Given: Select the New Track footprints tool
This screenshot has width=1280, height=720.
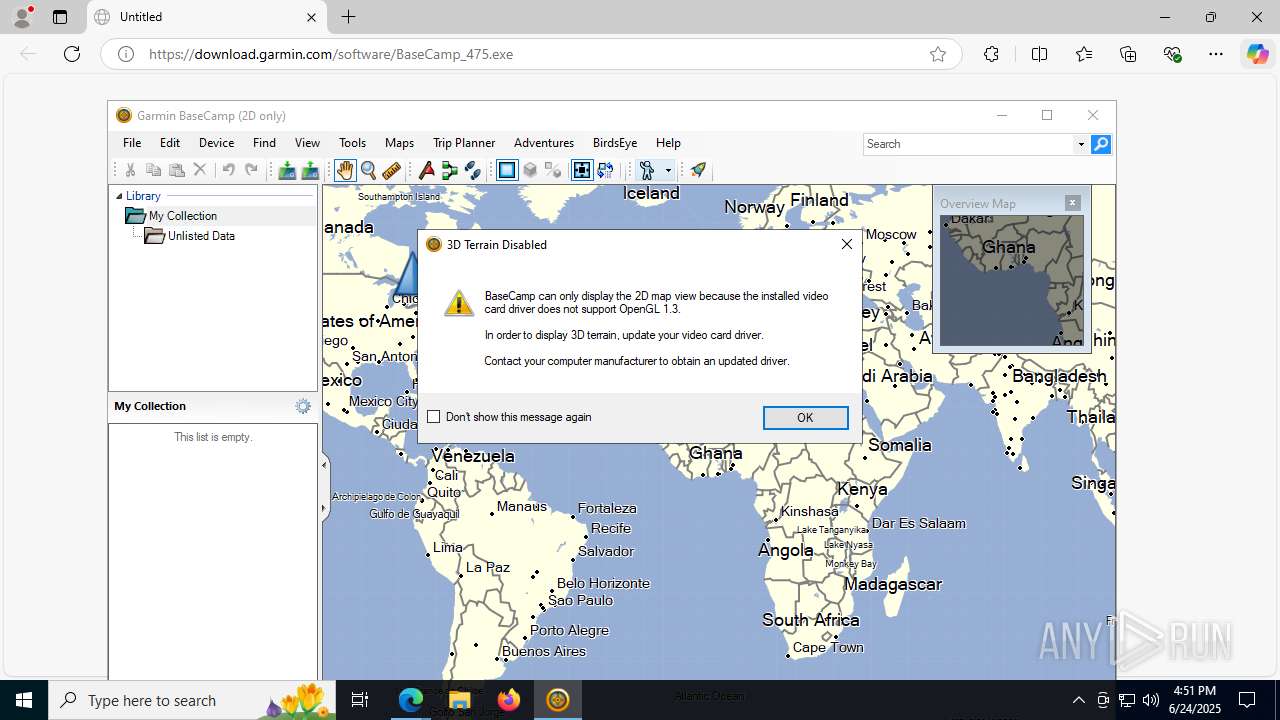Looking at the screenshot, I should (473, 170).
